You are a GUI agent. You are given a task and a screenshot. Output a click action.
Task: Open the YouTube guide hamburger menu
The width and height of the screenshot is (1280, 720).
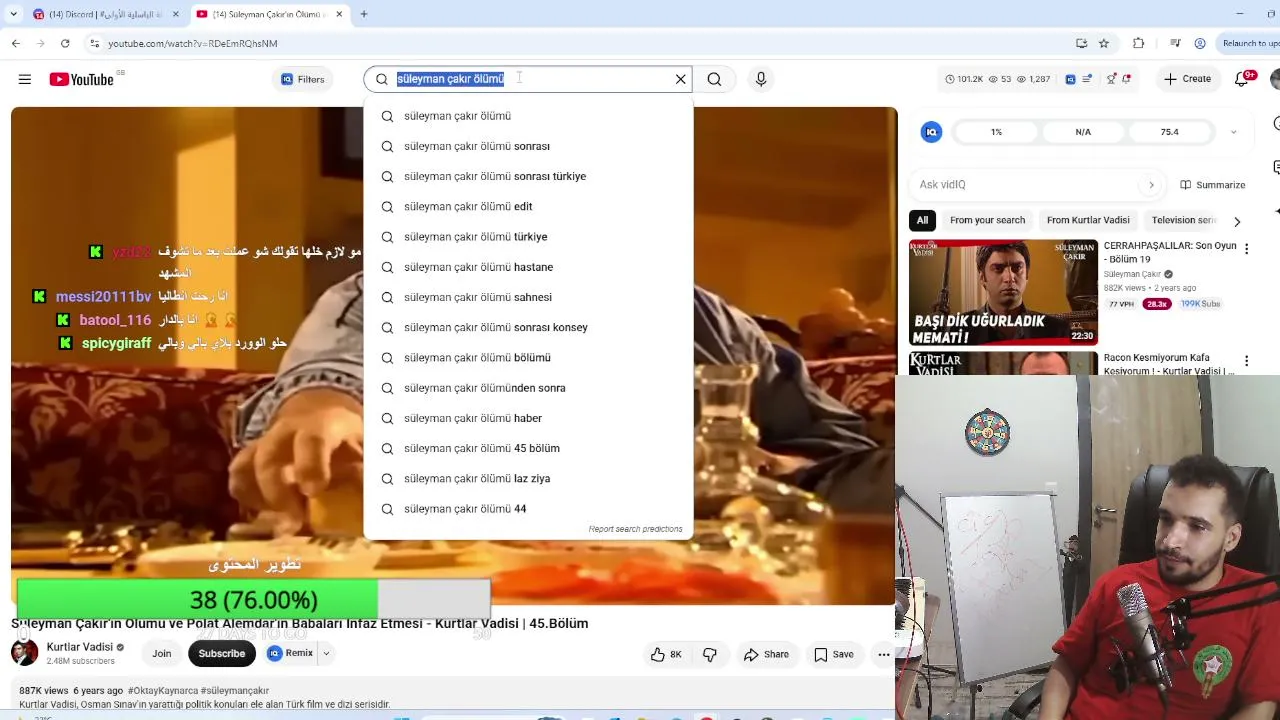click(x=25, y=79)
